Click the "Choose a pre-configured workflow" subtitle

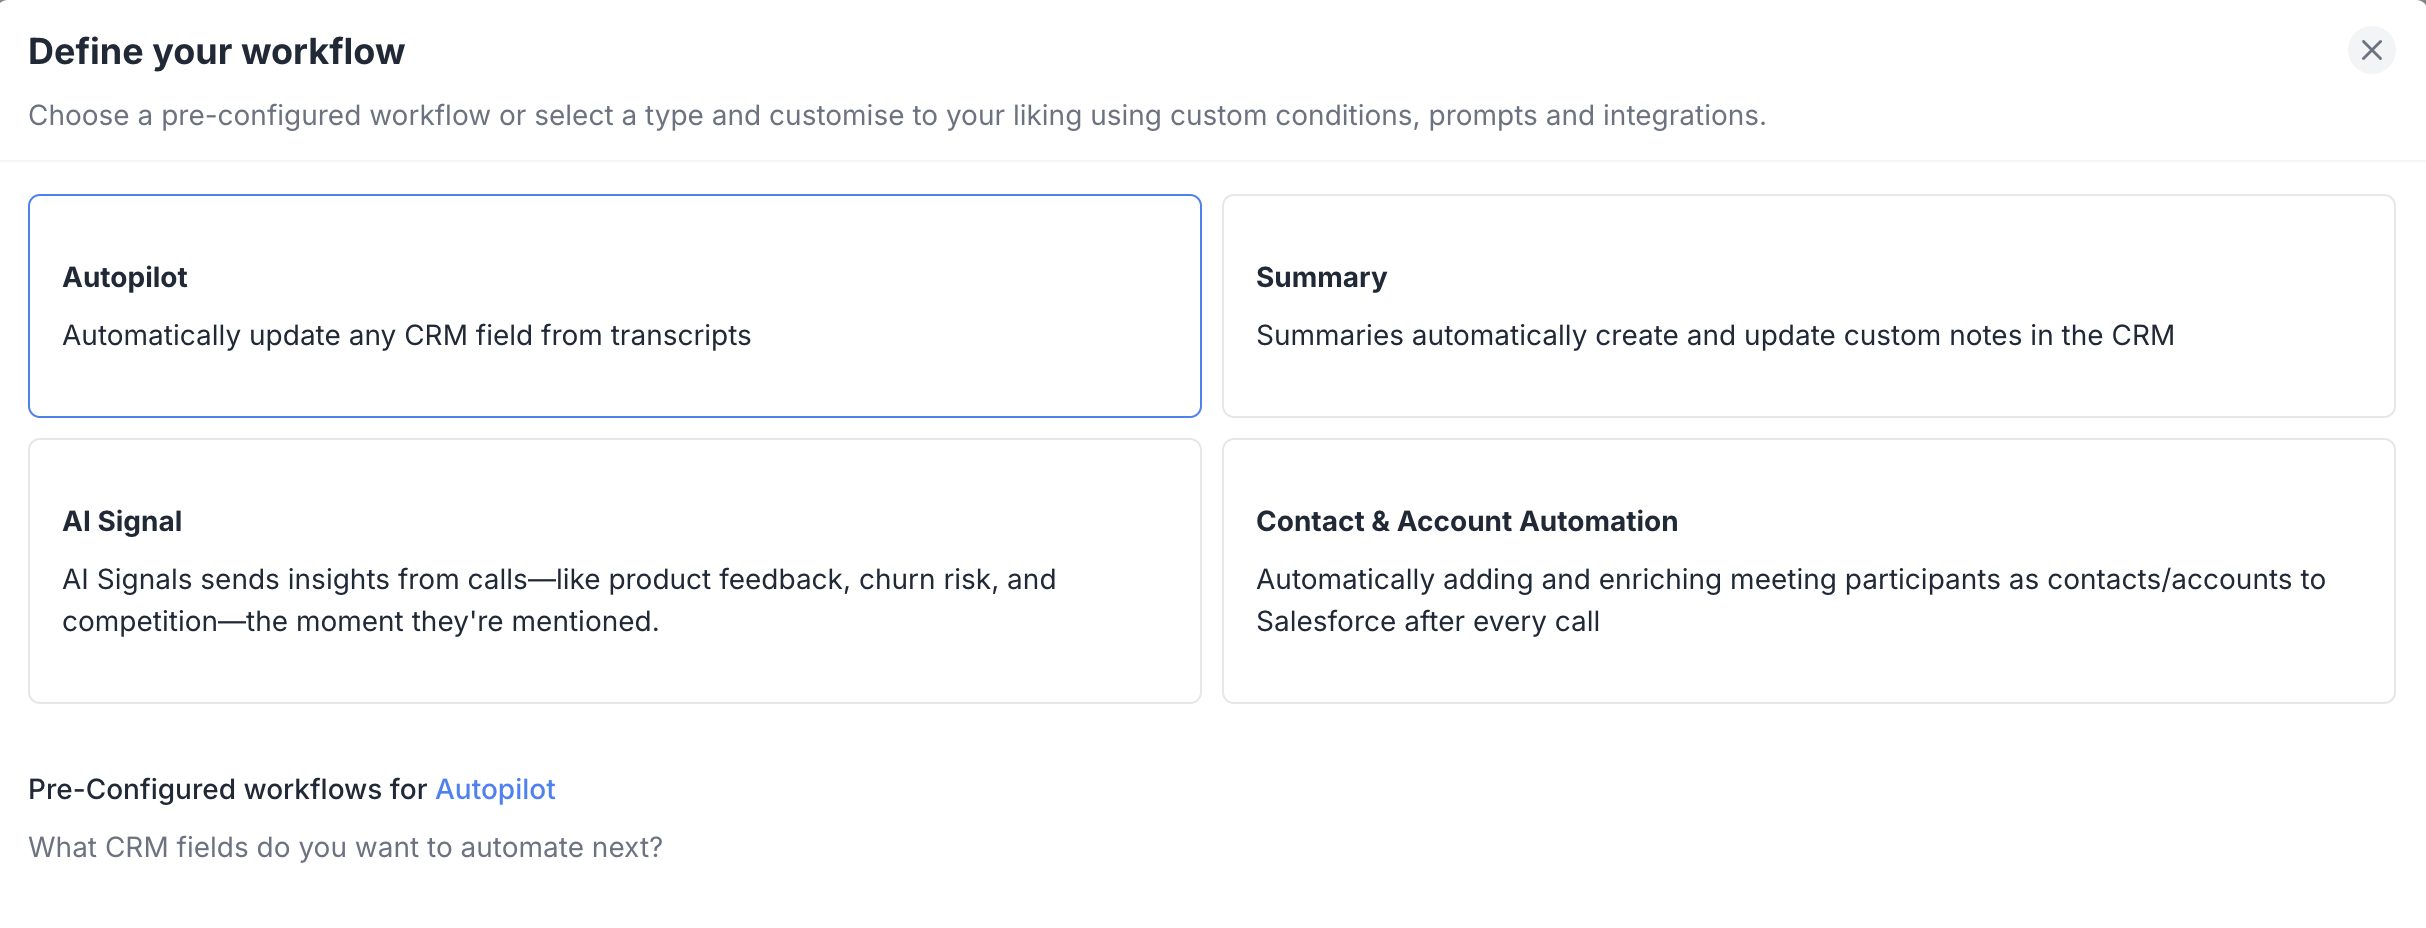coord(896,115)
